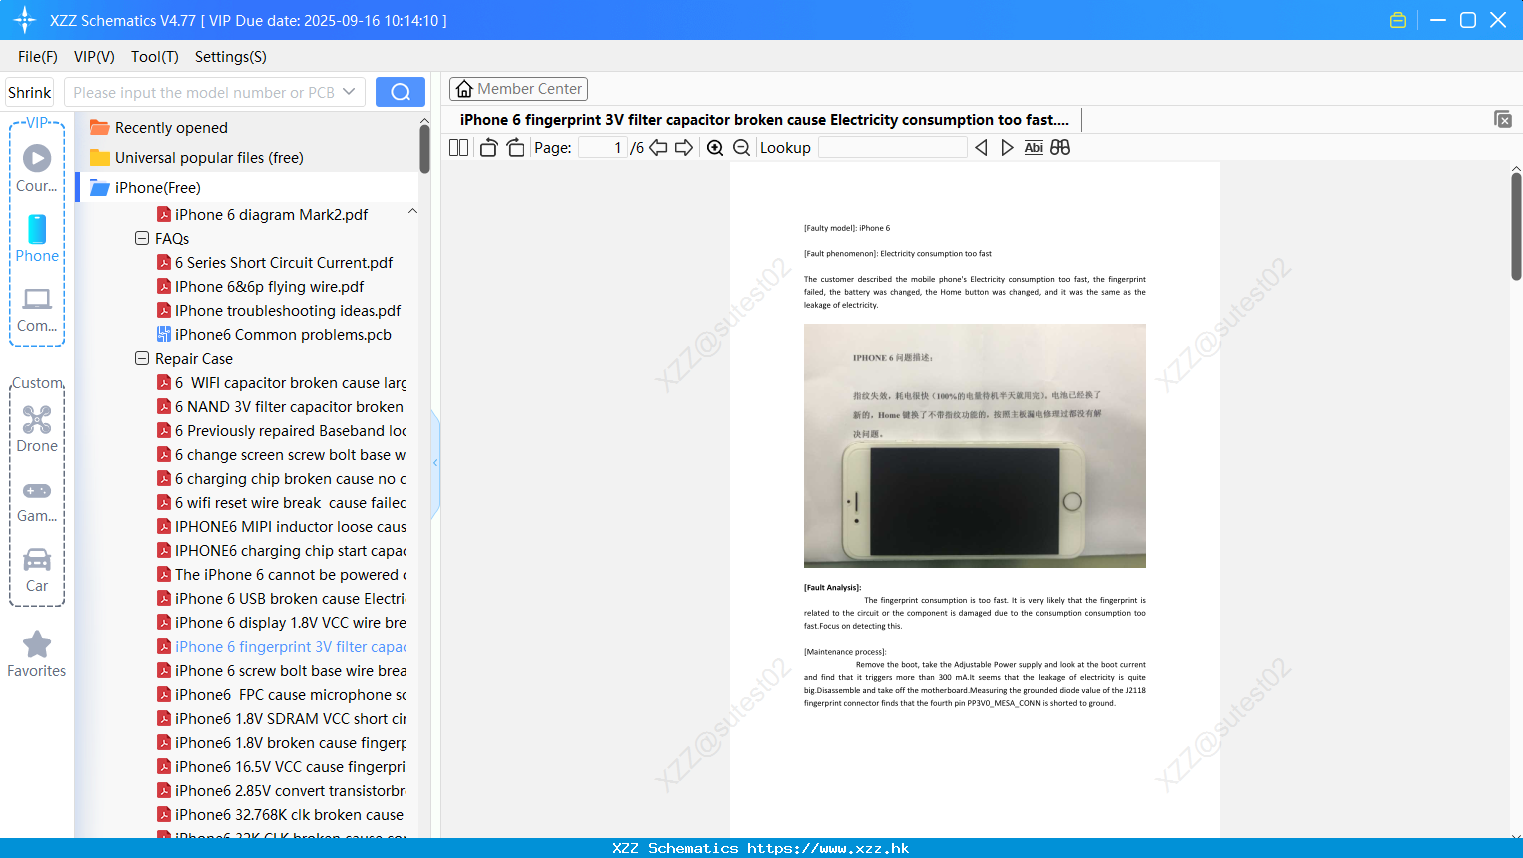Rotate page clockwise
Image resolution: width=1523 pixels, height=858 pixels.
click(515, 148)
